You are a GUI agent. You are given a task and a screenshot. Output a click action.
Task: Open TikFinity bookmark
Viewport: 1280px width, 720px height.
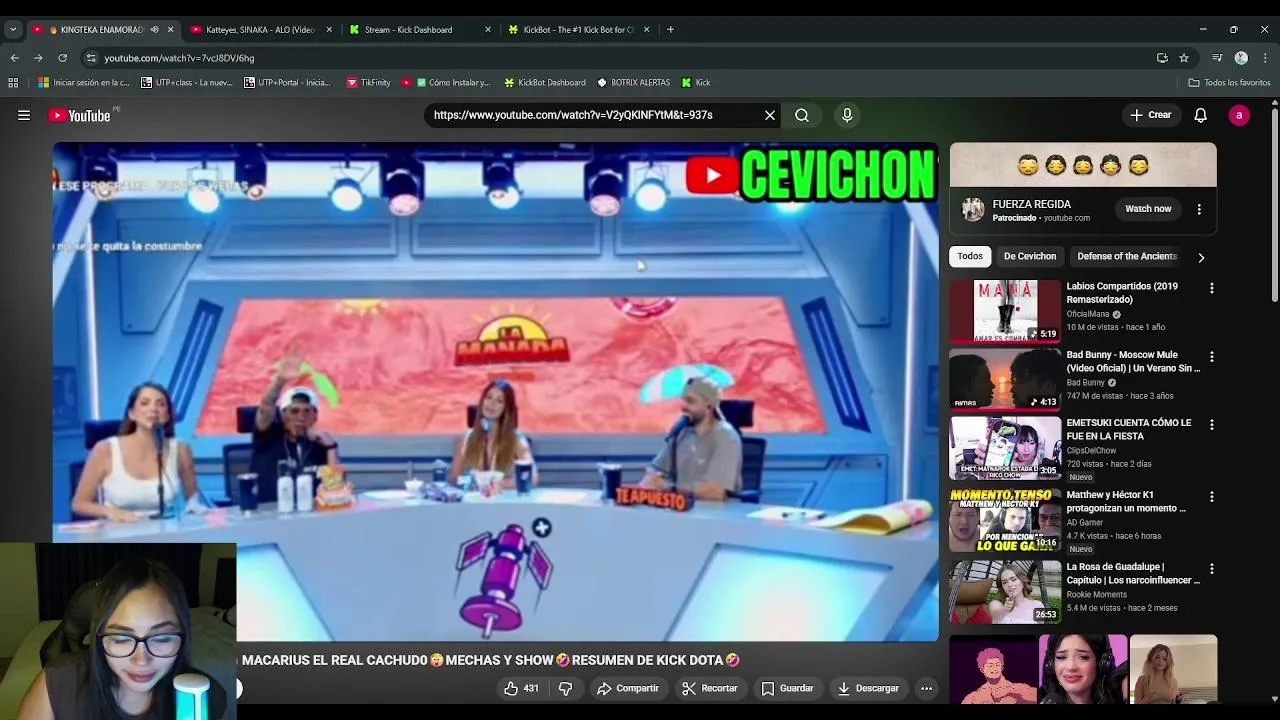coord(368,83)
